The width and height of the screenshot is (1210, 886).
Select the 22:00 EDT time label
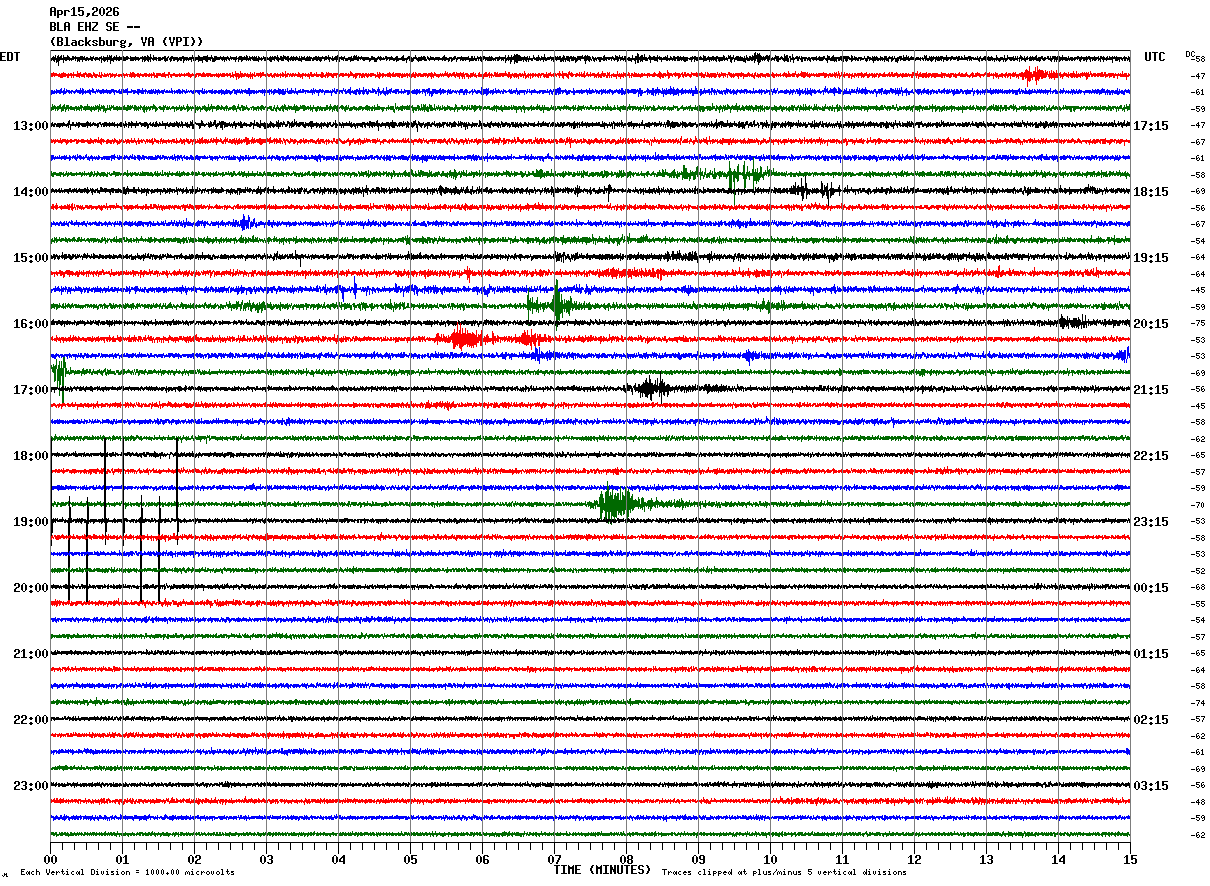(x=31, y=720)
